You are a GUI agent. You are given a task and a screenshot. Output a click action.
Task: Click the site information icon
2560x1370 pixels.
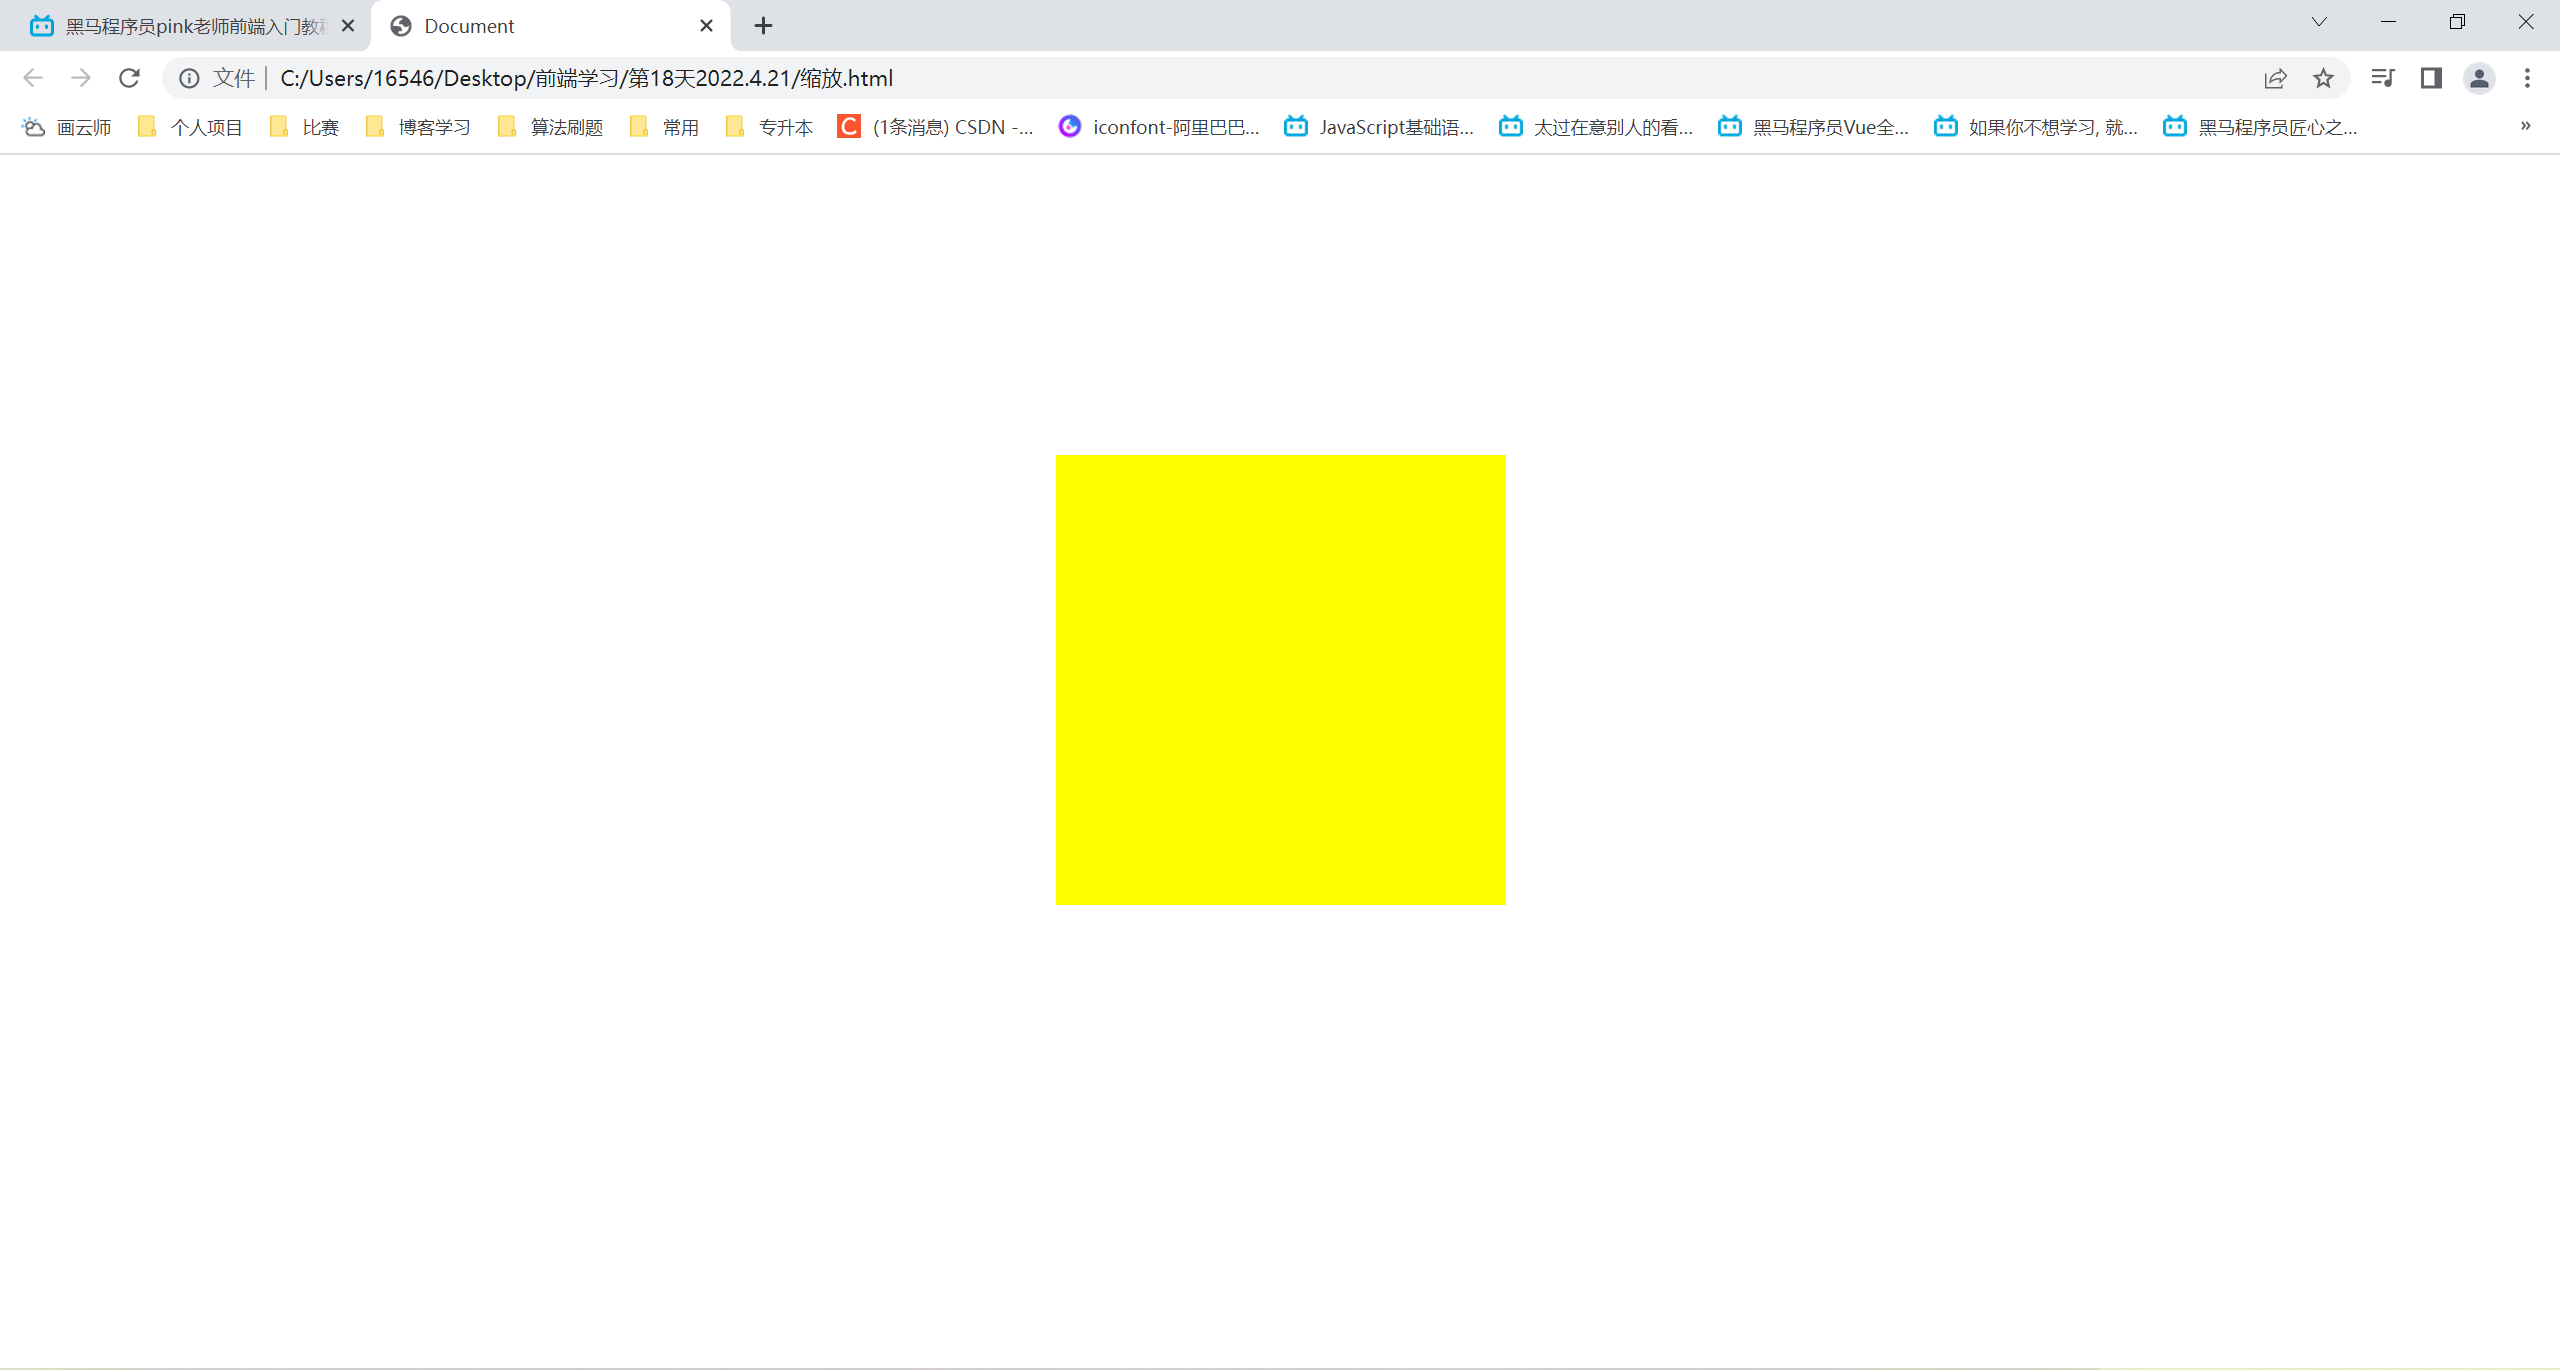[189, 78]
